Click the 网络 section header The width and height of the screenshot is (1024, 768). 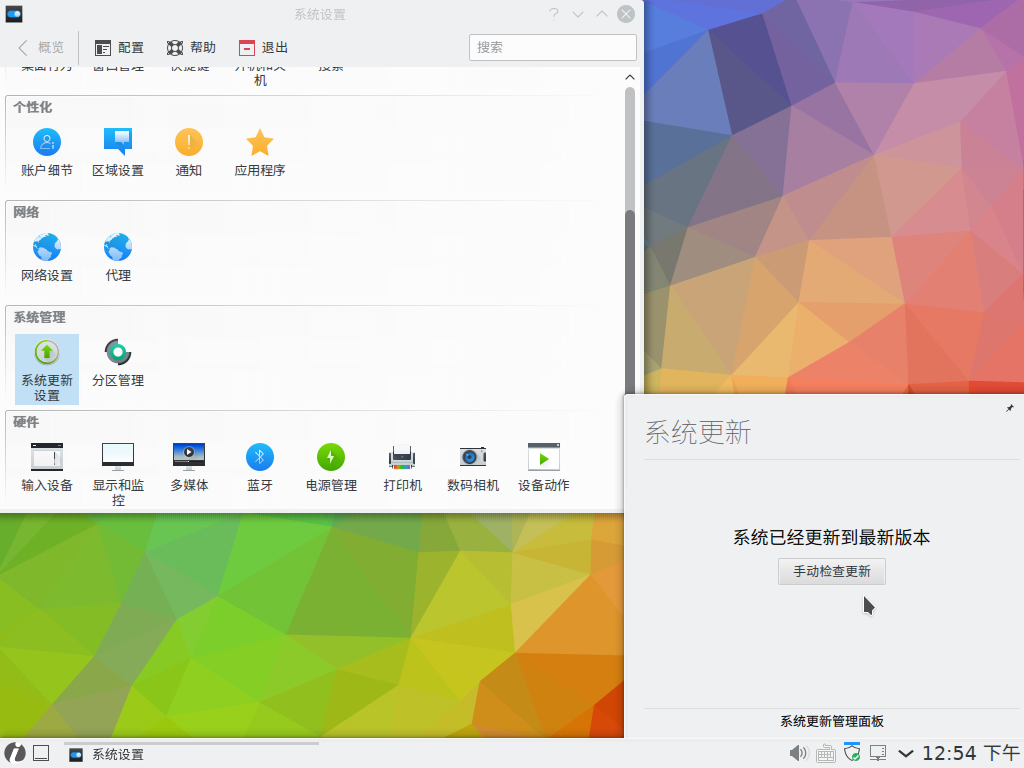pyautogui.click(x=26, y=212)
